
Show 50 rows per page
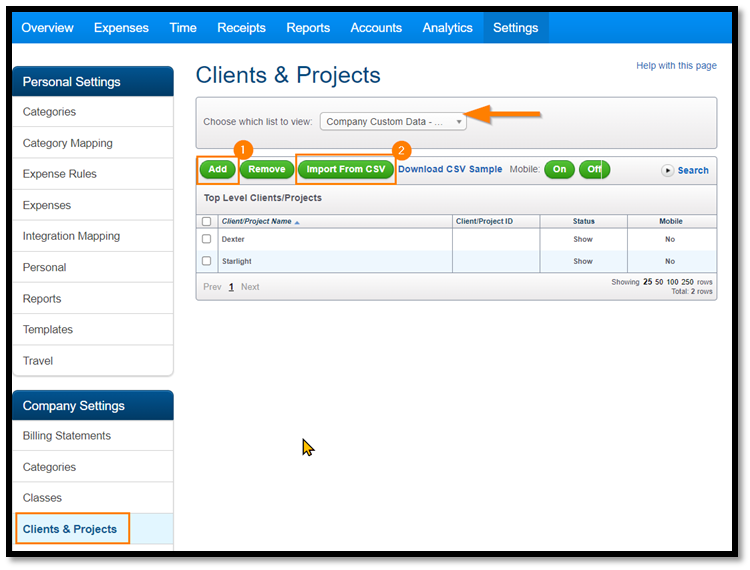659,282
